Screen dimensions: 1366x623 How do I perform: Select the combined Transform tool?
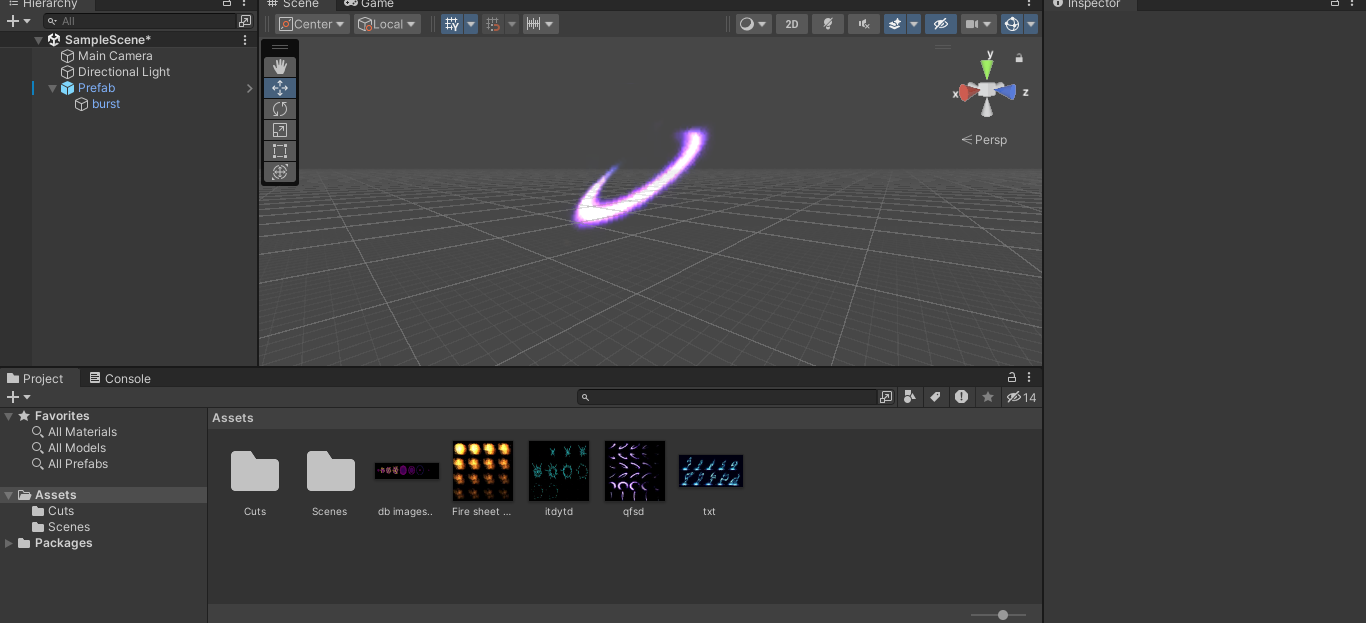280,172
